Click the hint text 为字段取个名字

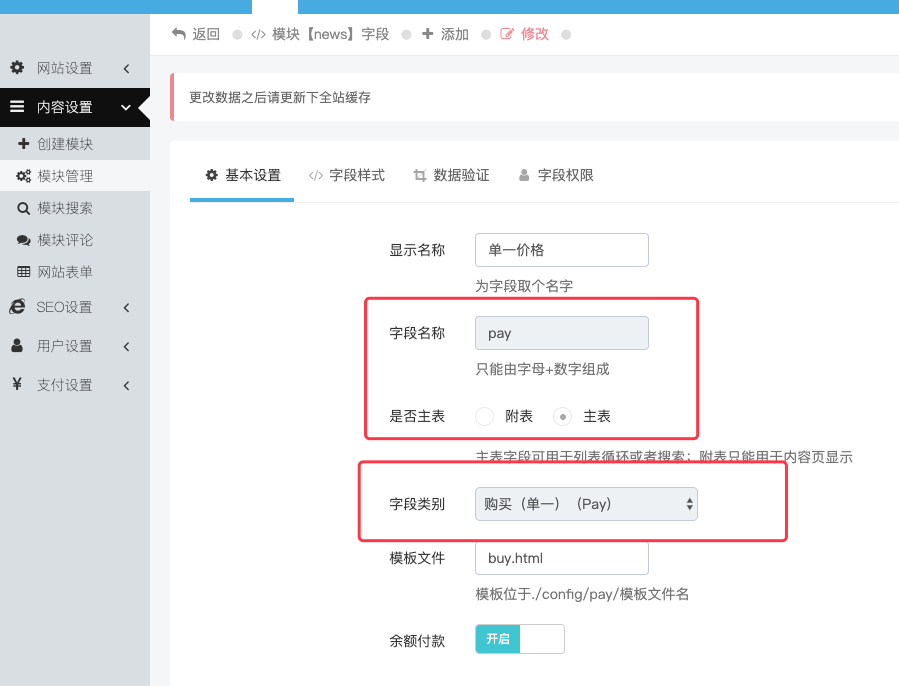(524, 286)
